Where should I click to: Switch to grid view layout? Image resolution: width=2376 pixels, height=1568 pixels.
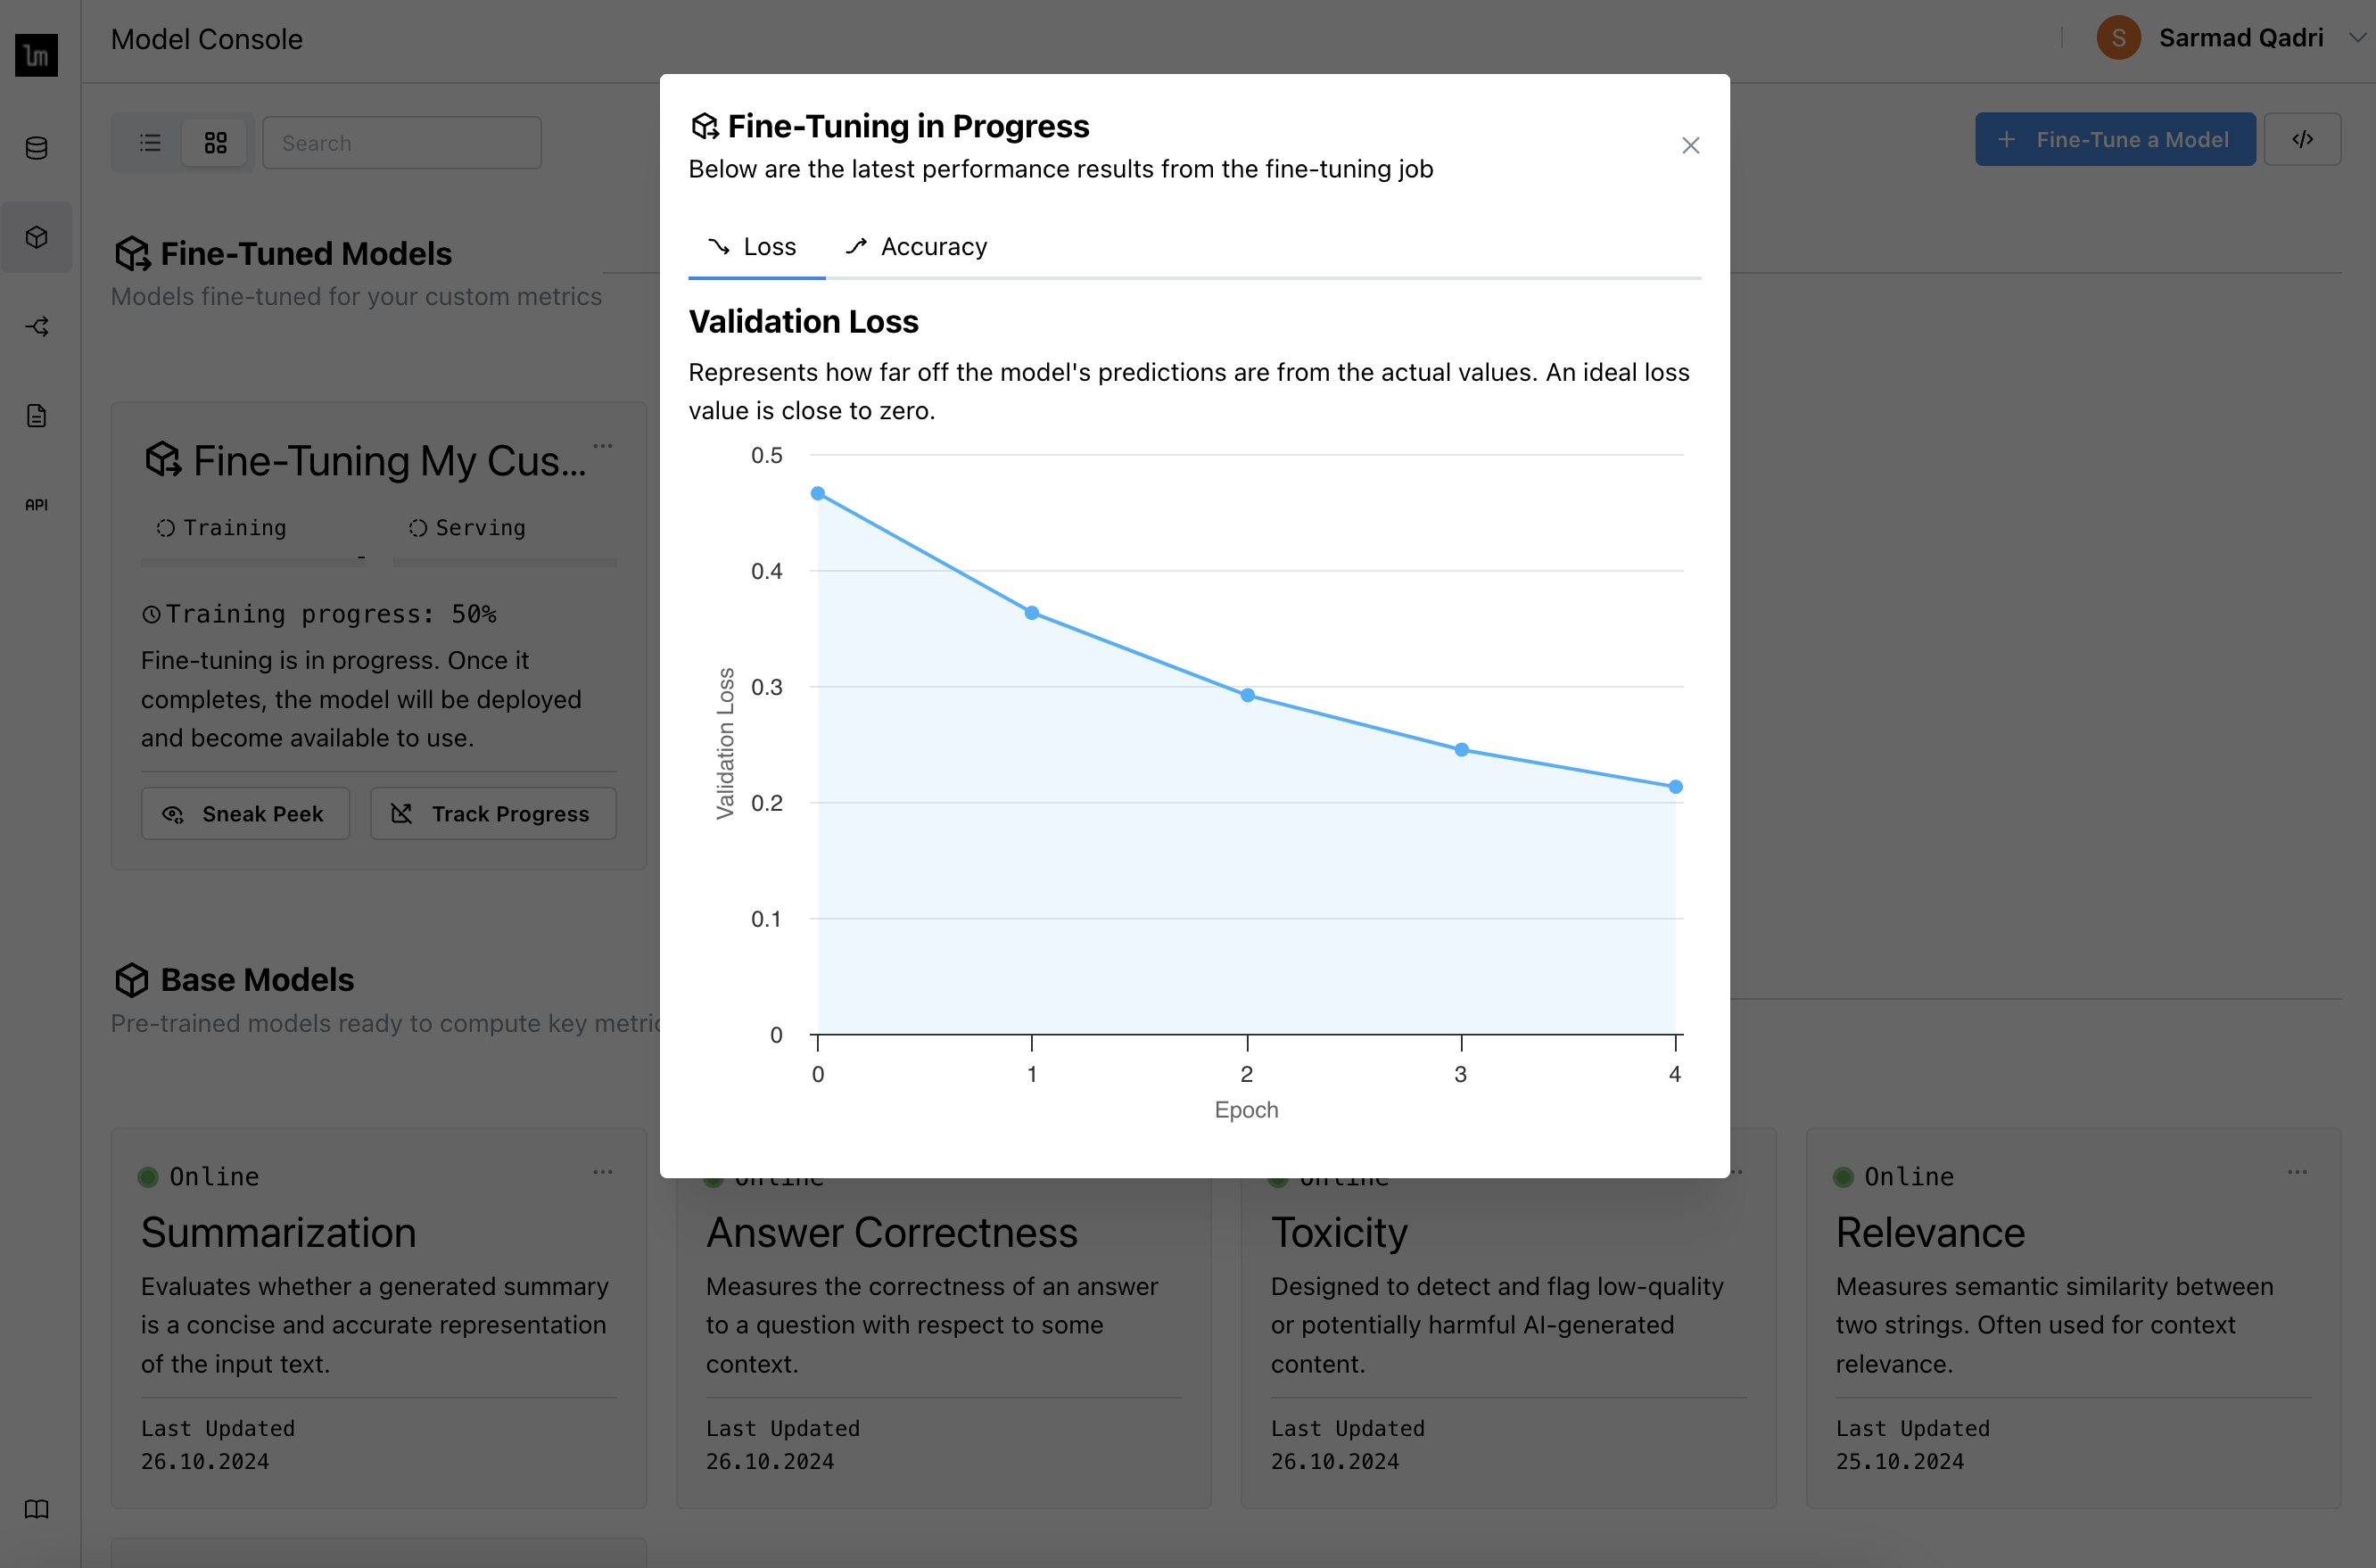215,143
